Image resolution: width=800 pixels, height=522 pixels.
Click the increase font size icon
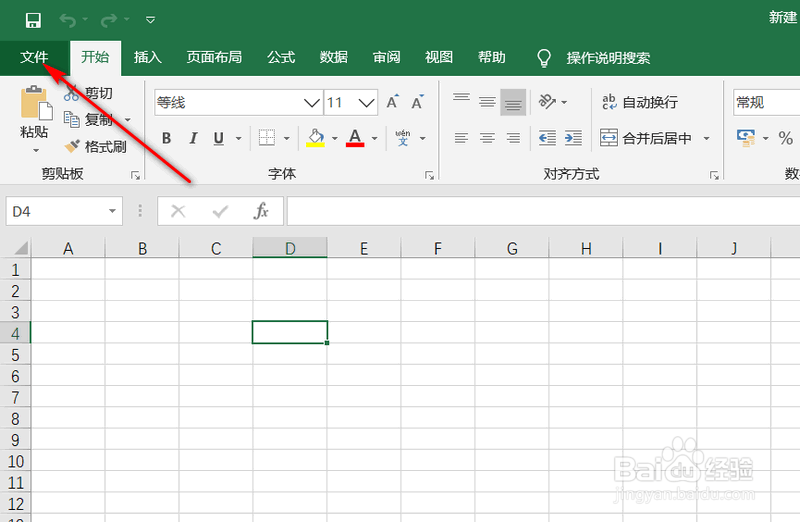(x=392, y=102)
